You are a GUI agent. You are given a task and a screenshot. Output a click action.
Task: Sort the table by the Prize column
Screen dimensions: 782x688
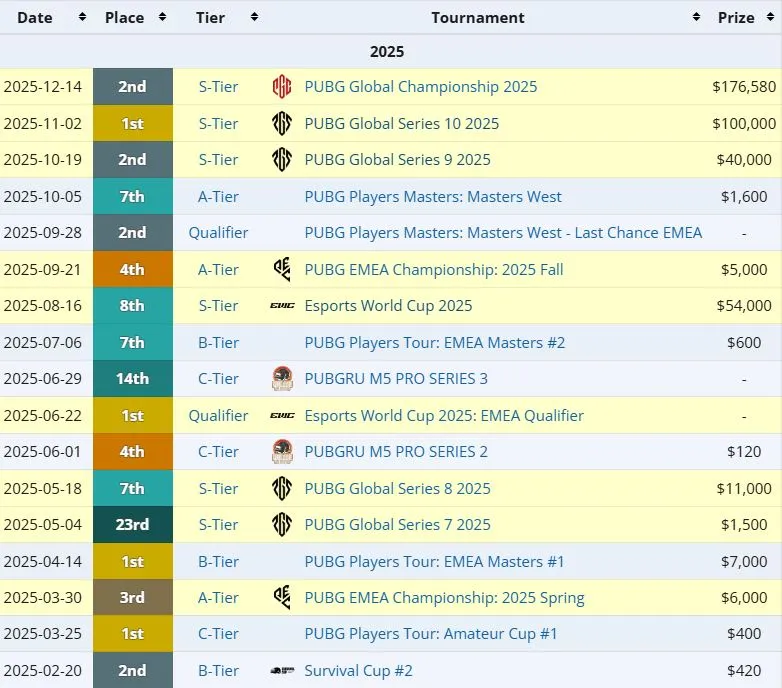tap(771, 17)
